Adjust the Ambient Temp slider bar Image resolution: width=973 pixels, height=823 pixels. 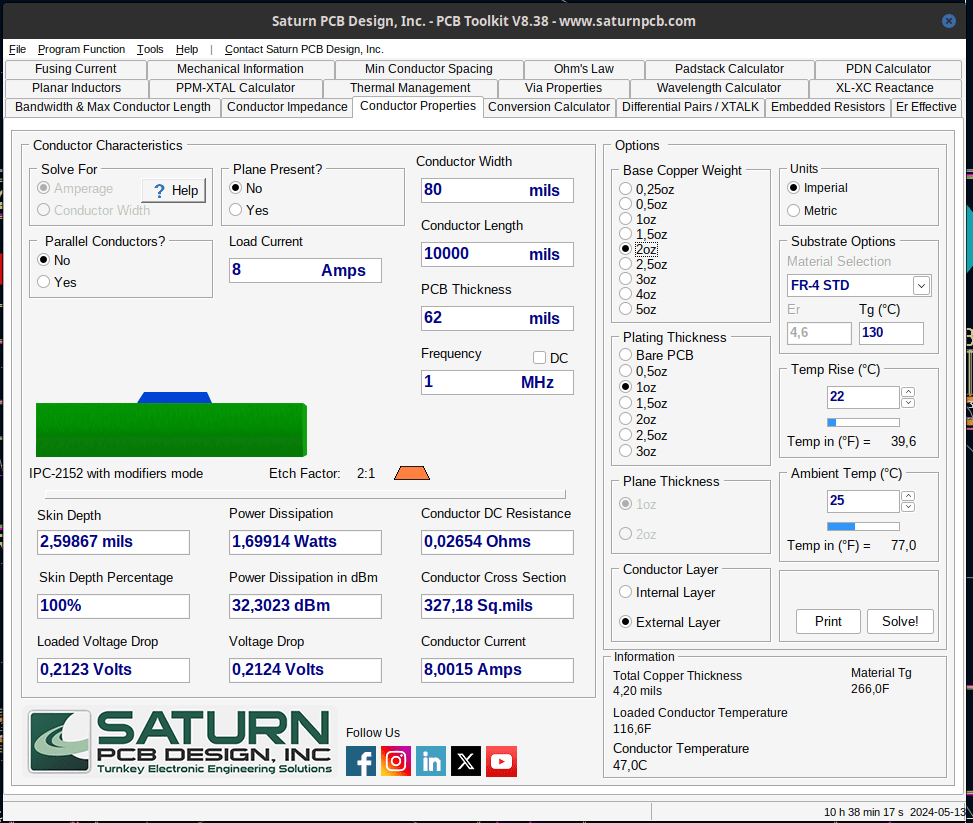[863, 526]
